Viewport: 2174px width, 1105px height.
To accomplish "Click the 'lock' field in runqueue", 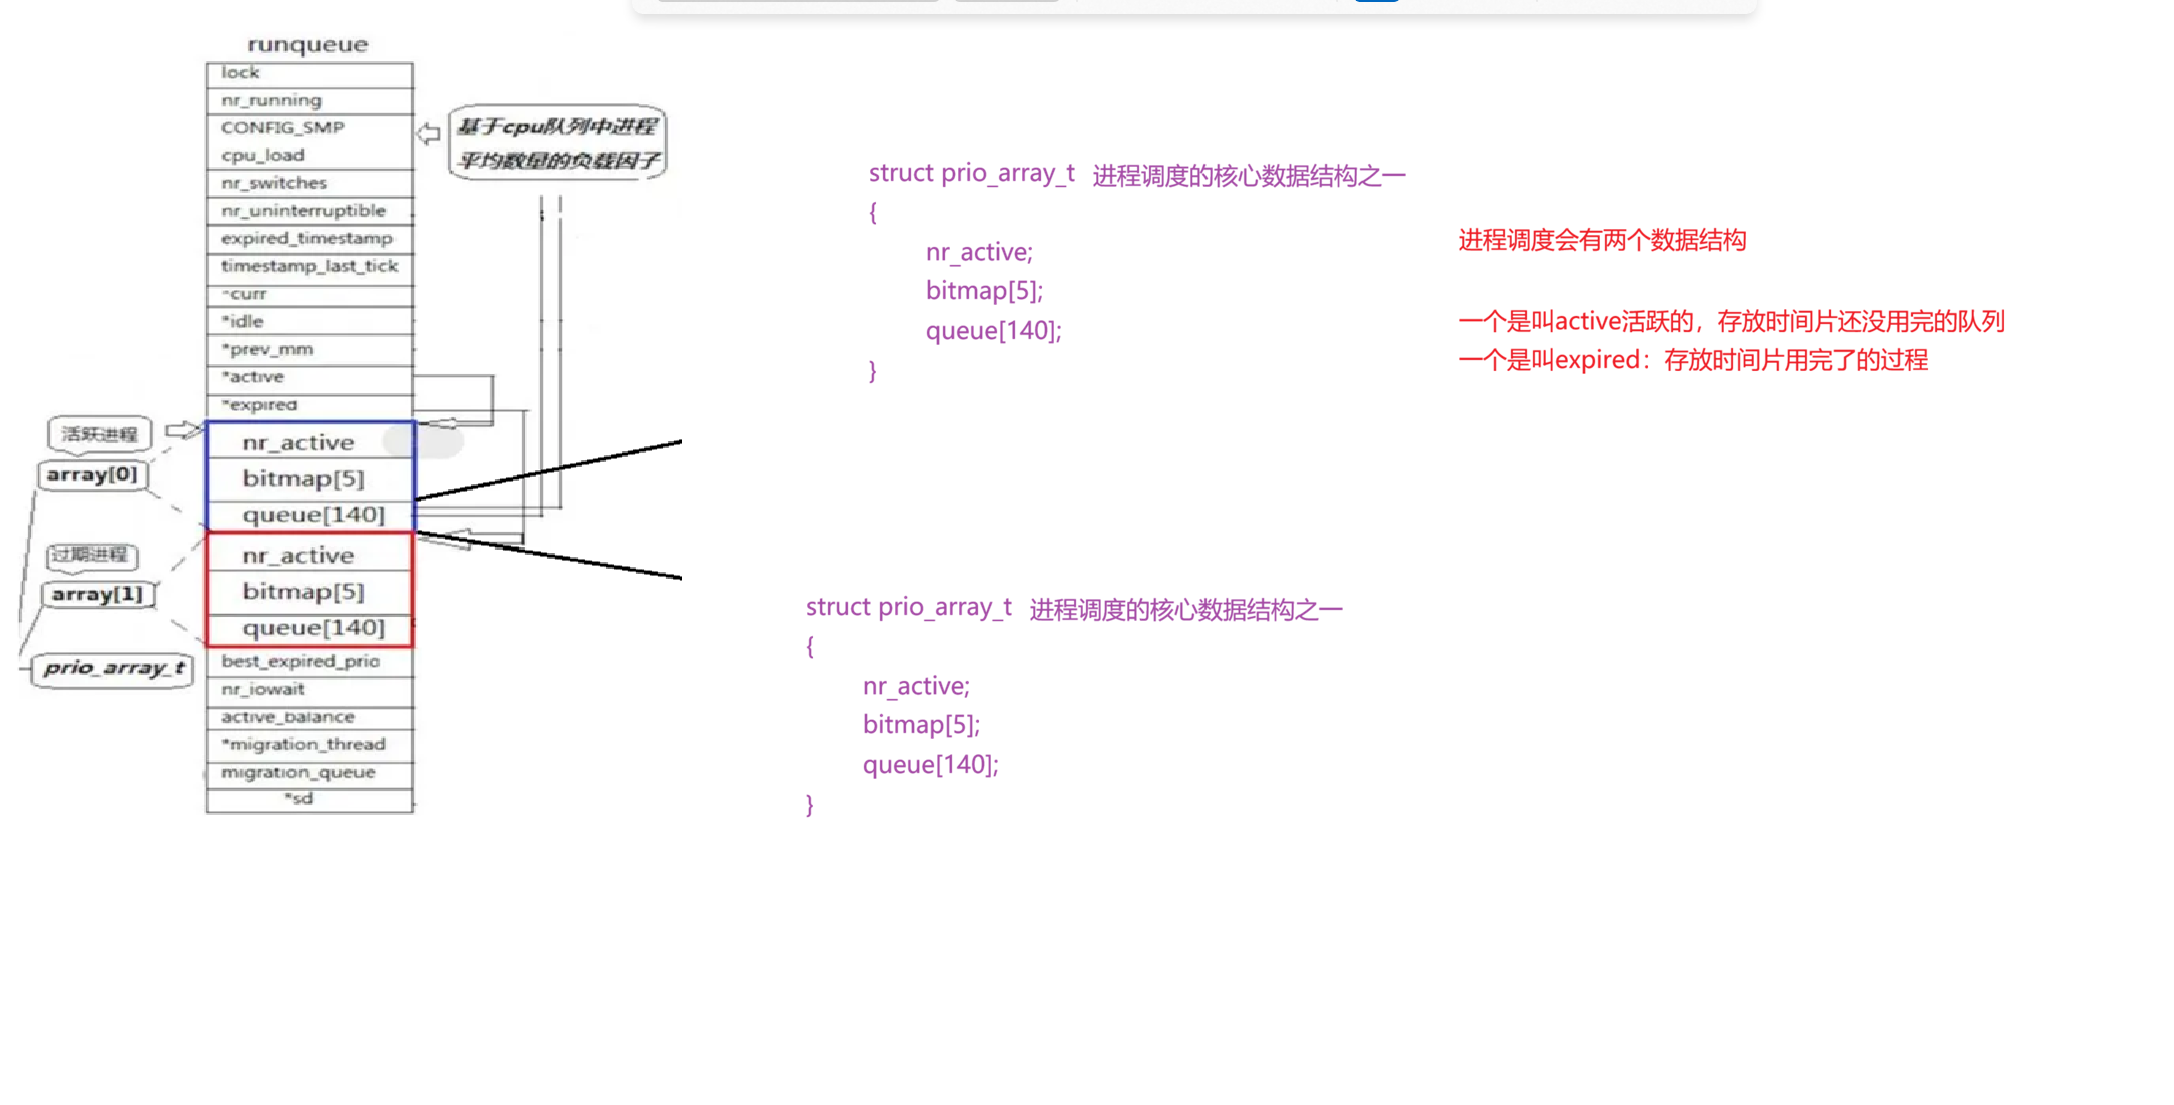I will [x=240, y=73].
